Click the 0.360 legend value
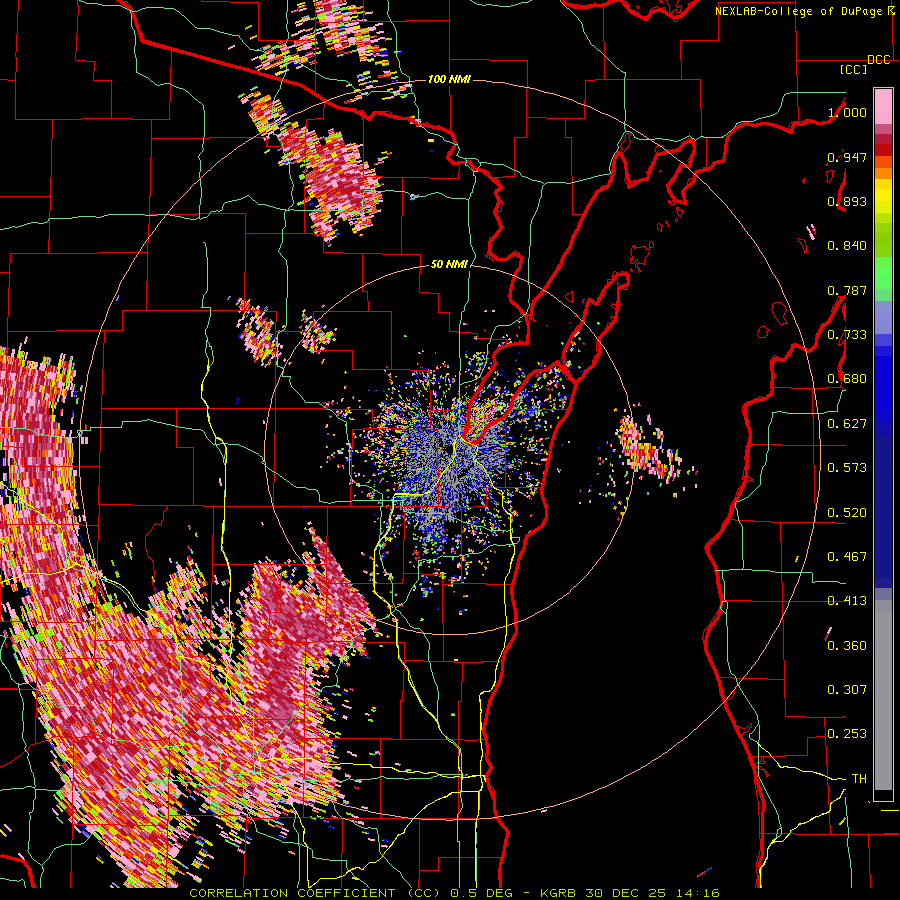 click(847, 646)
